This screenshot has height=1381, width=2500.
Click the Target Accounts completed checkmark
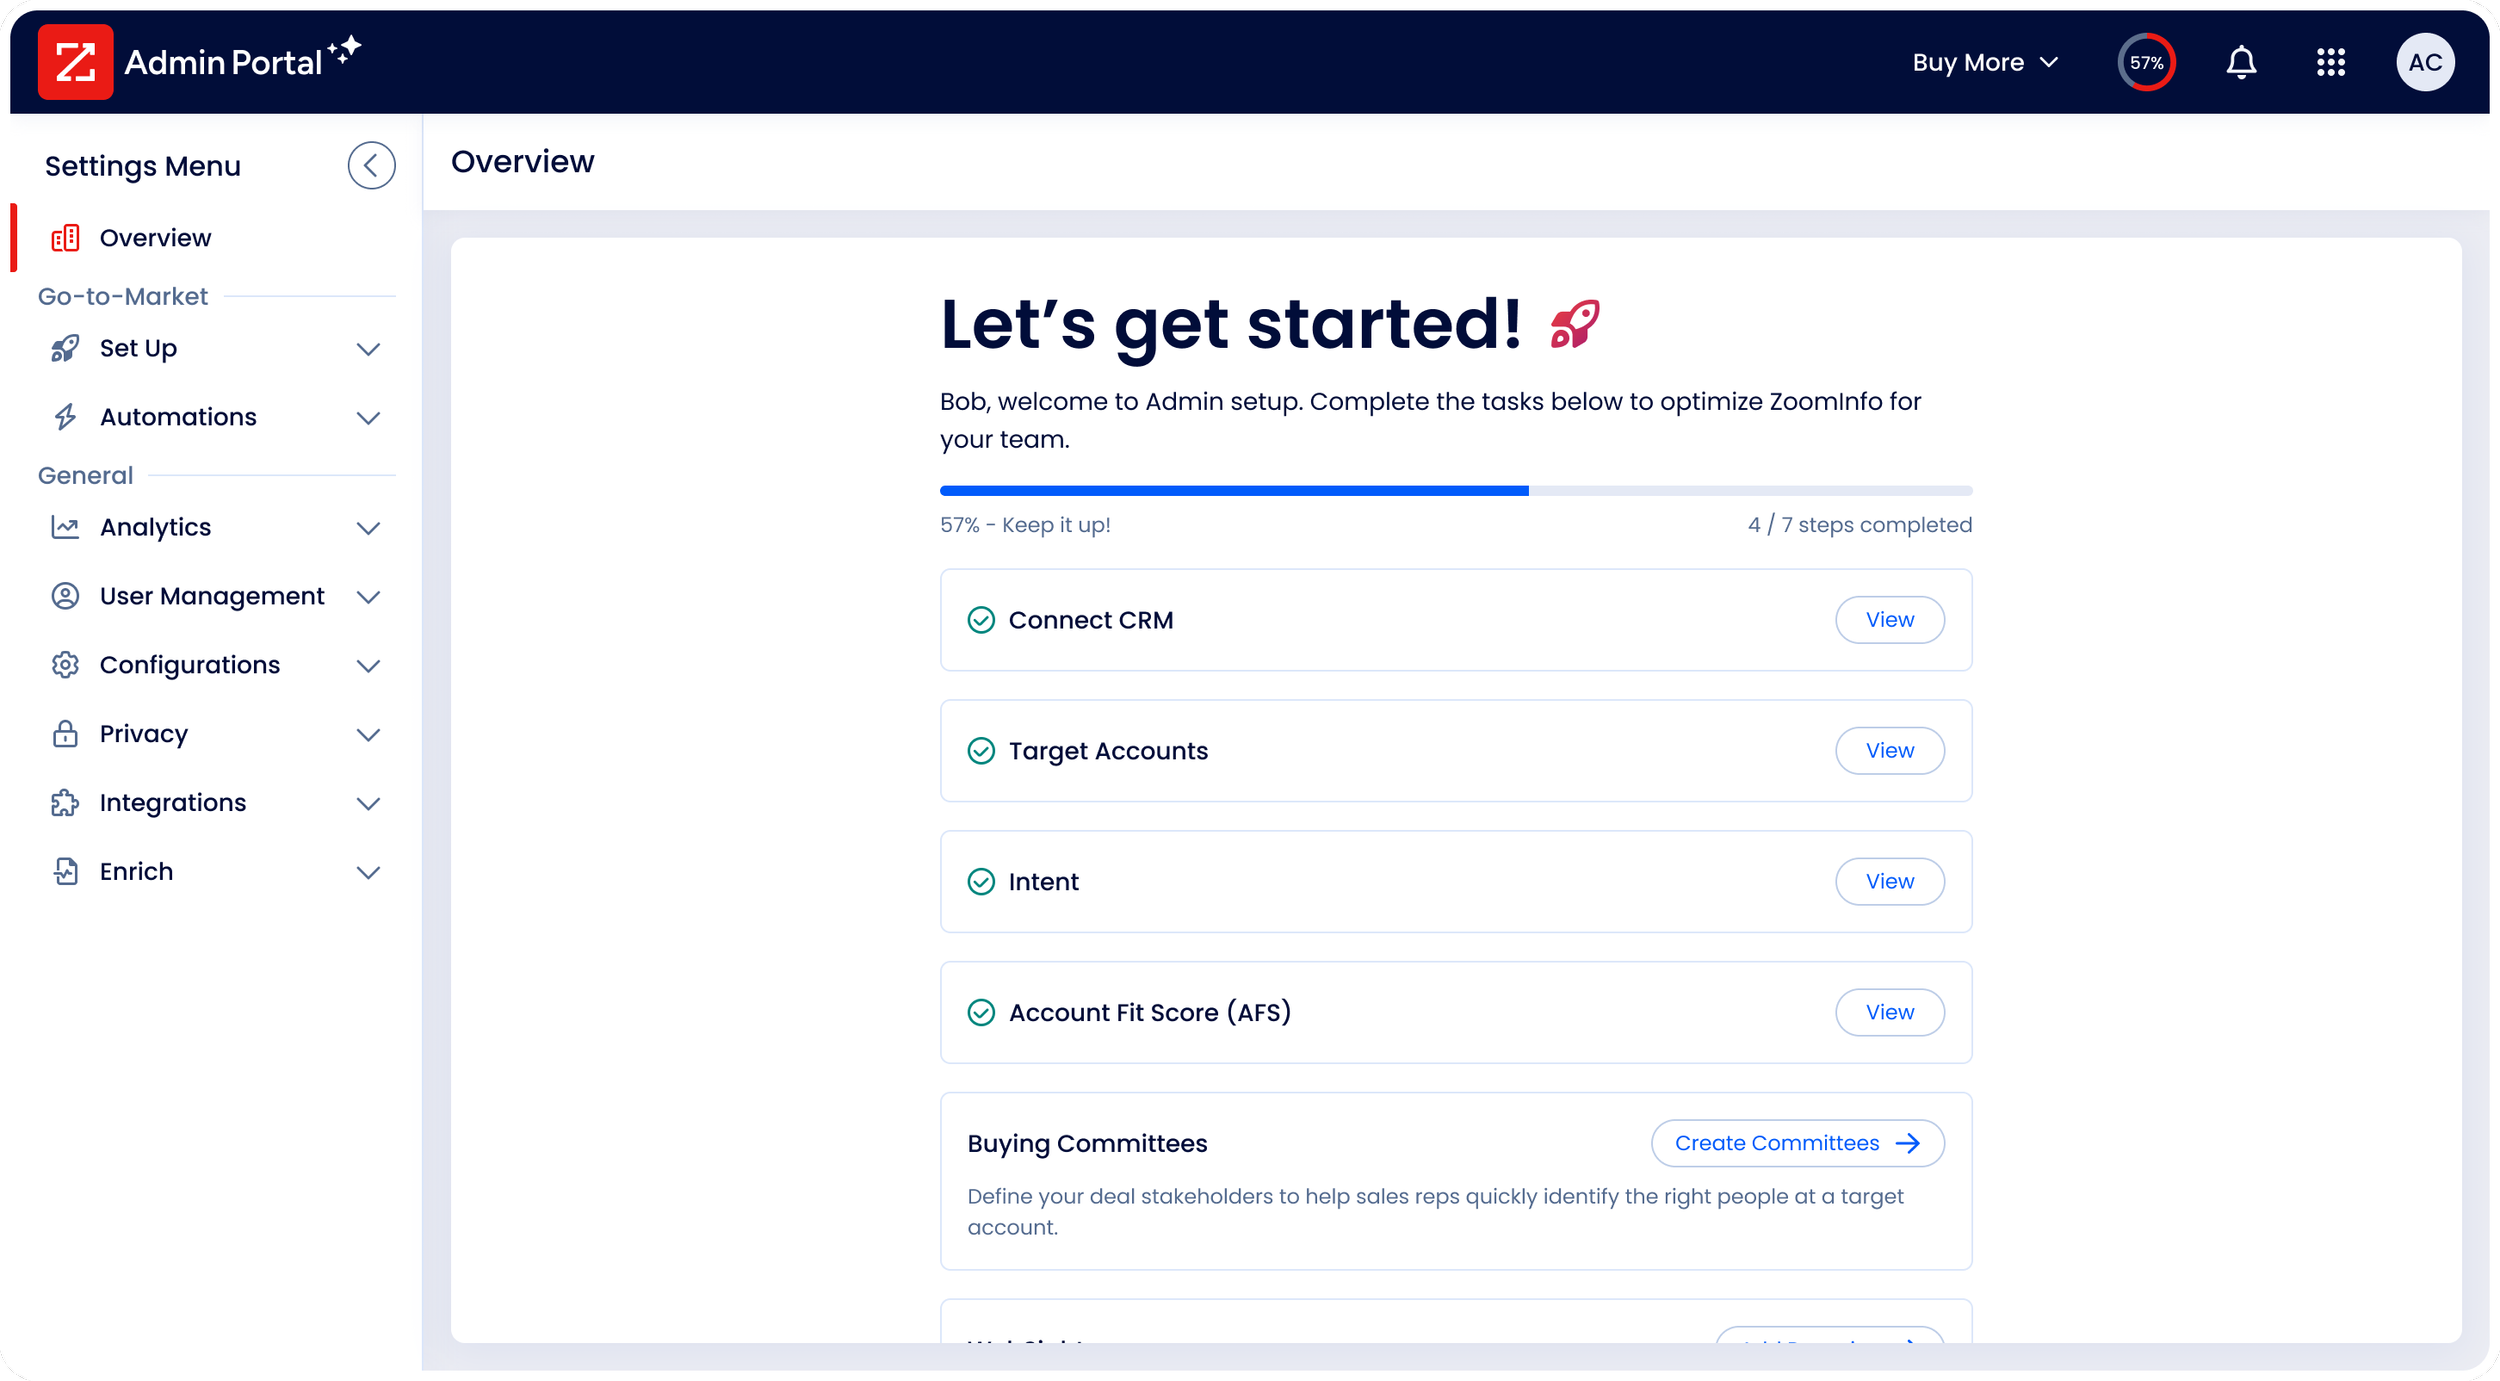(x=981, y=751)
